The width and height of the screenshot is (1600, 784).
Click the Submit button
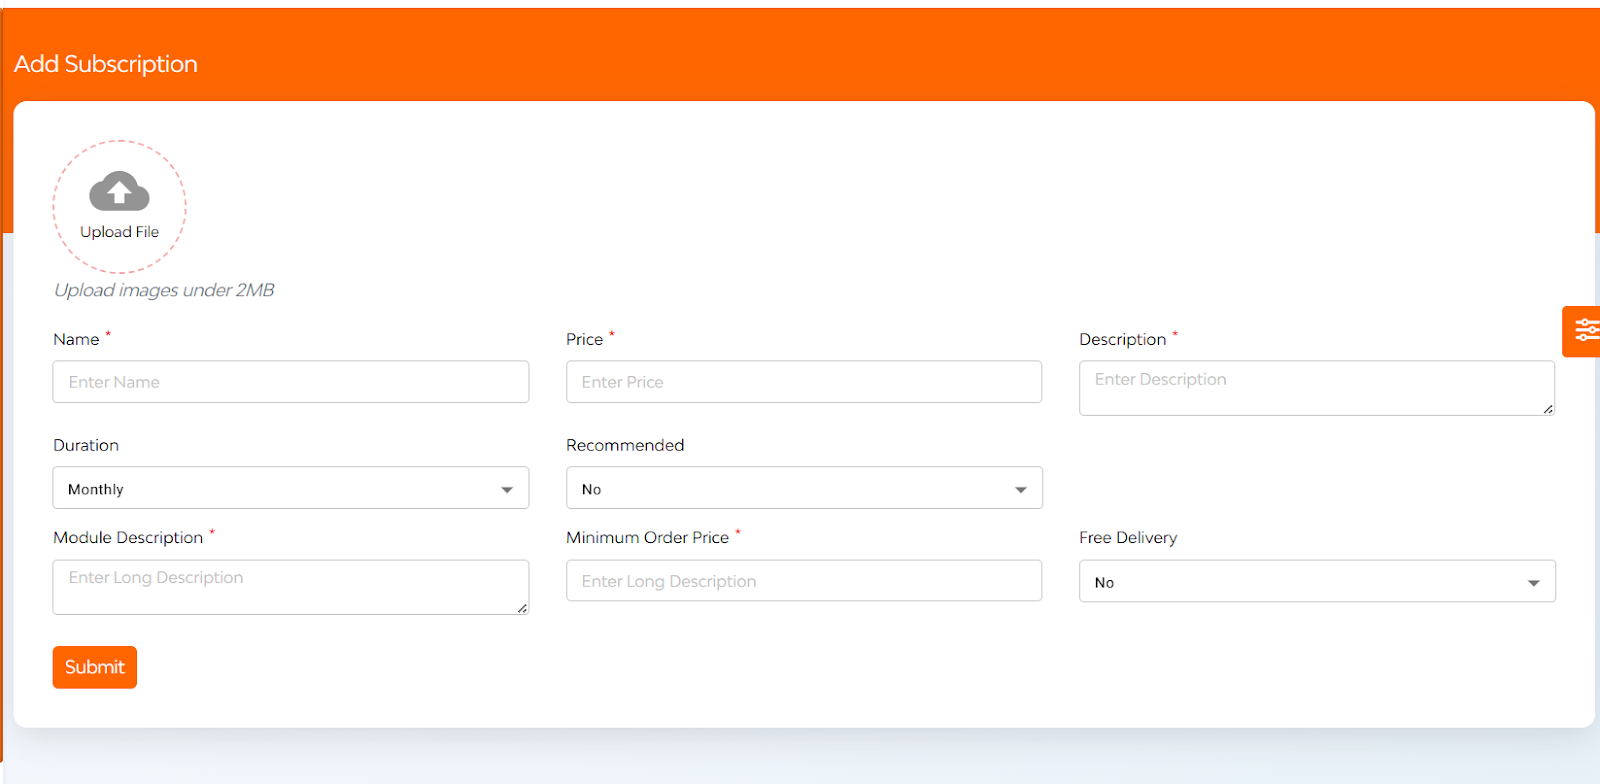(x=95, y=667)
